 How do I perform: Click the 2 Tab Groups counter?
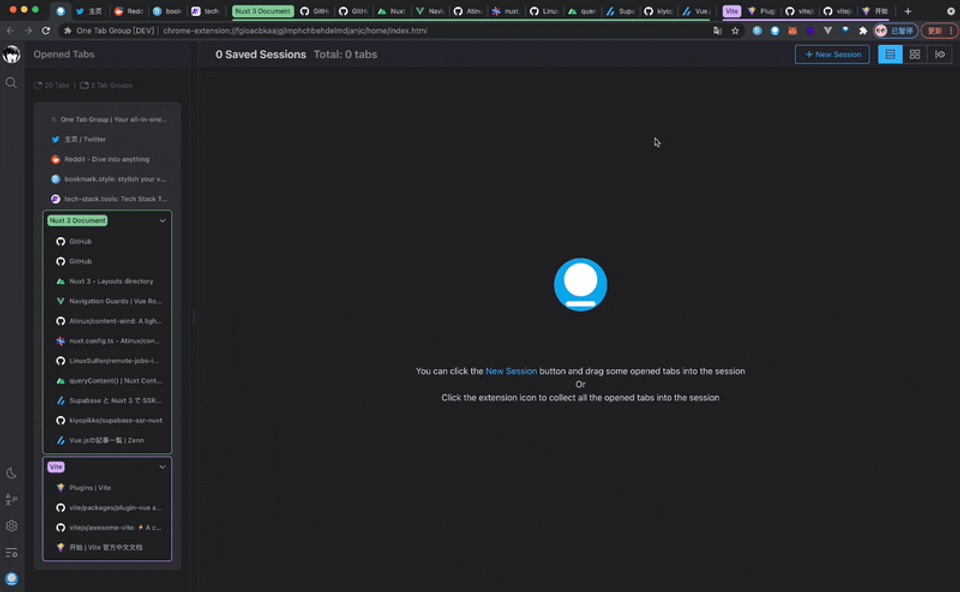(x=107, y=85)
